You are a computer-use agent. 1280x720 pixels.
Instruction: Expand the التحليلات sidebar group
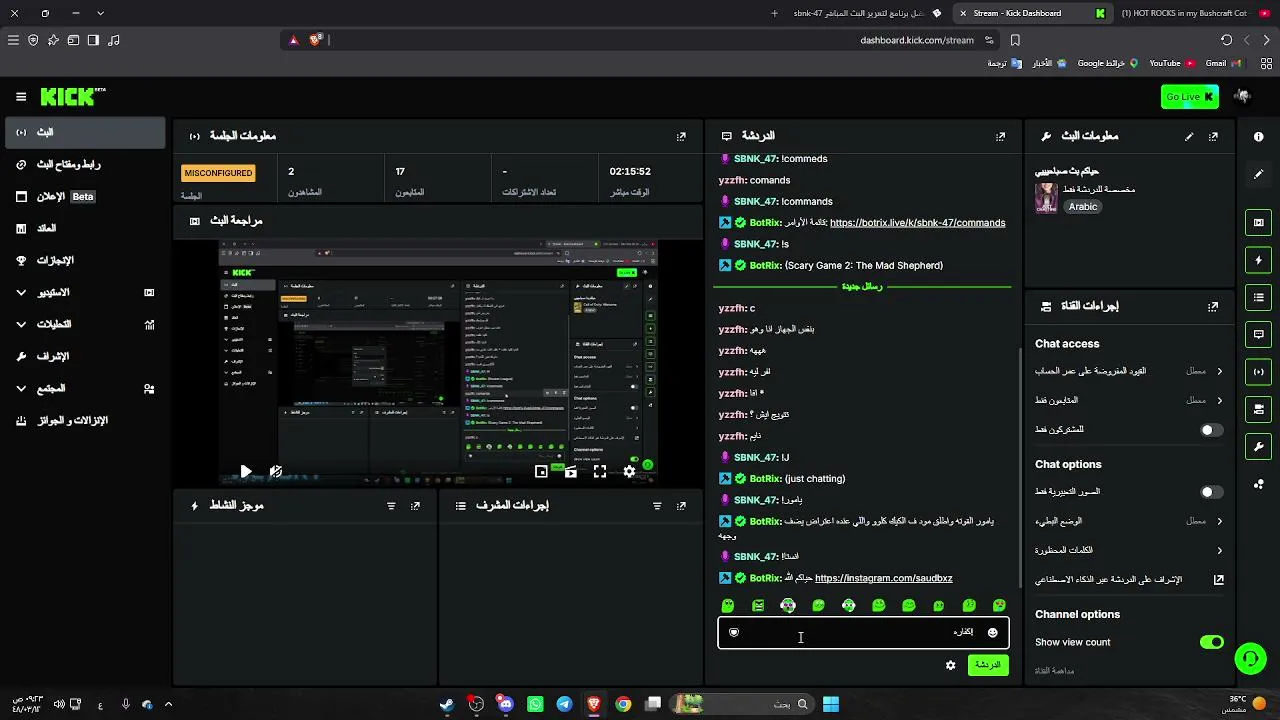pos(85,324)
